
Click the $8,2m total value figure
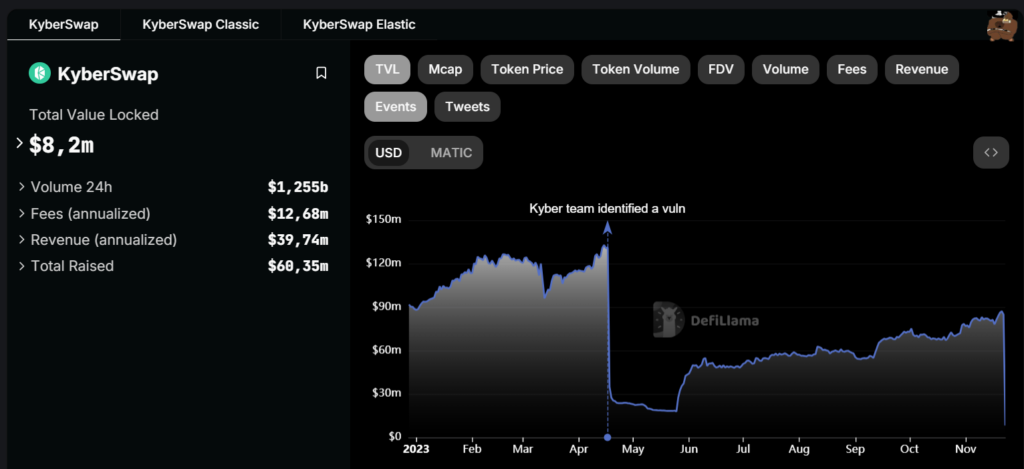tap(61, 145)
